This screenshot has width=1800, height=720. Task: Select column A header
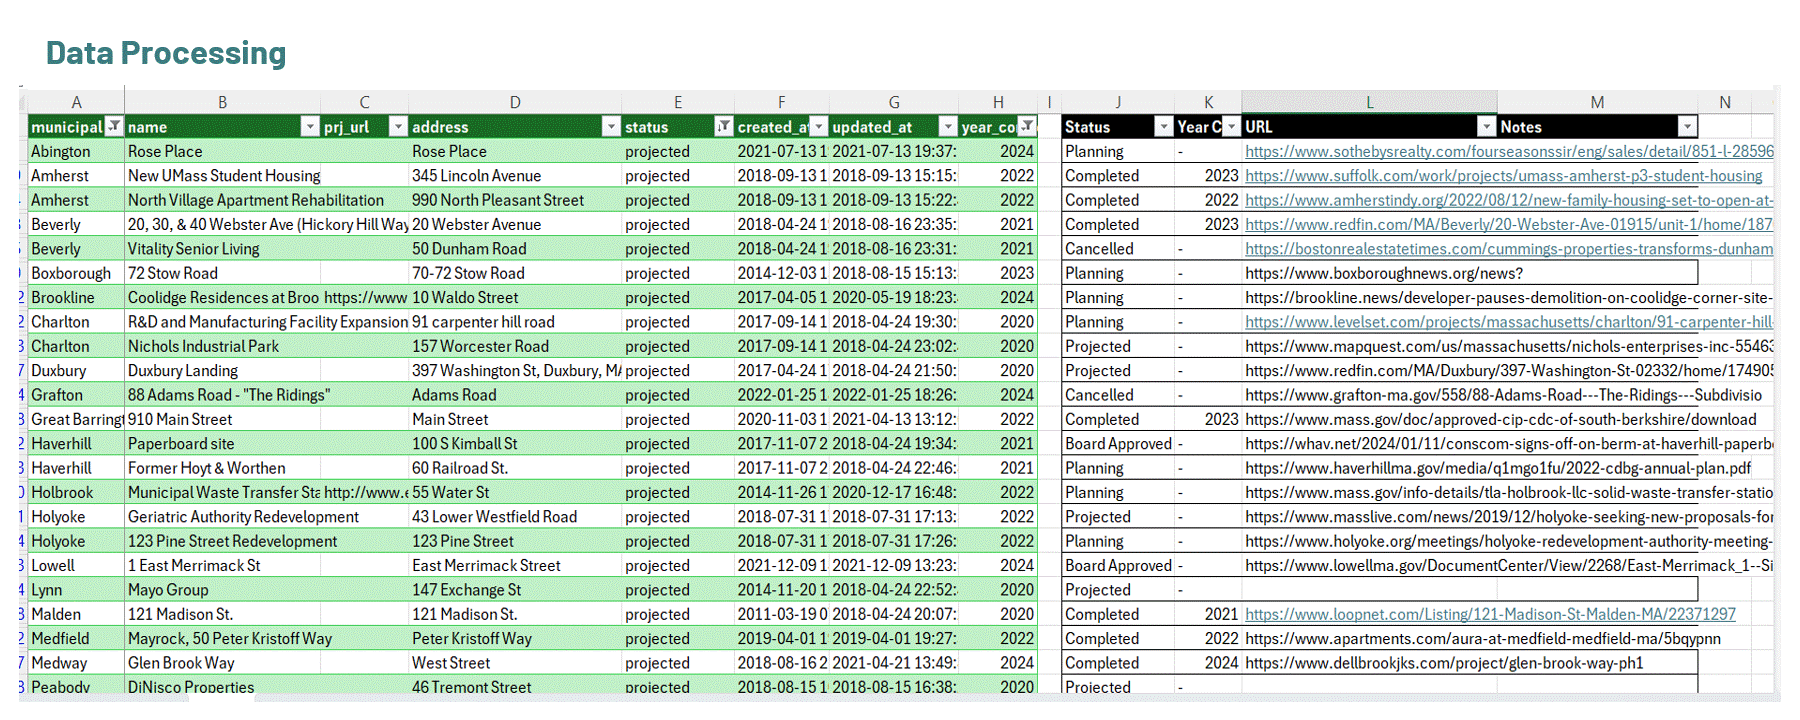76,102
